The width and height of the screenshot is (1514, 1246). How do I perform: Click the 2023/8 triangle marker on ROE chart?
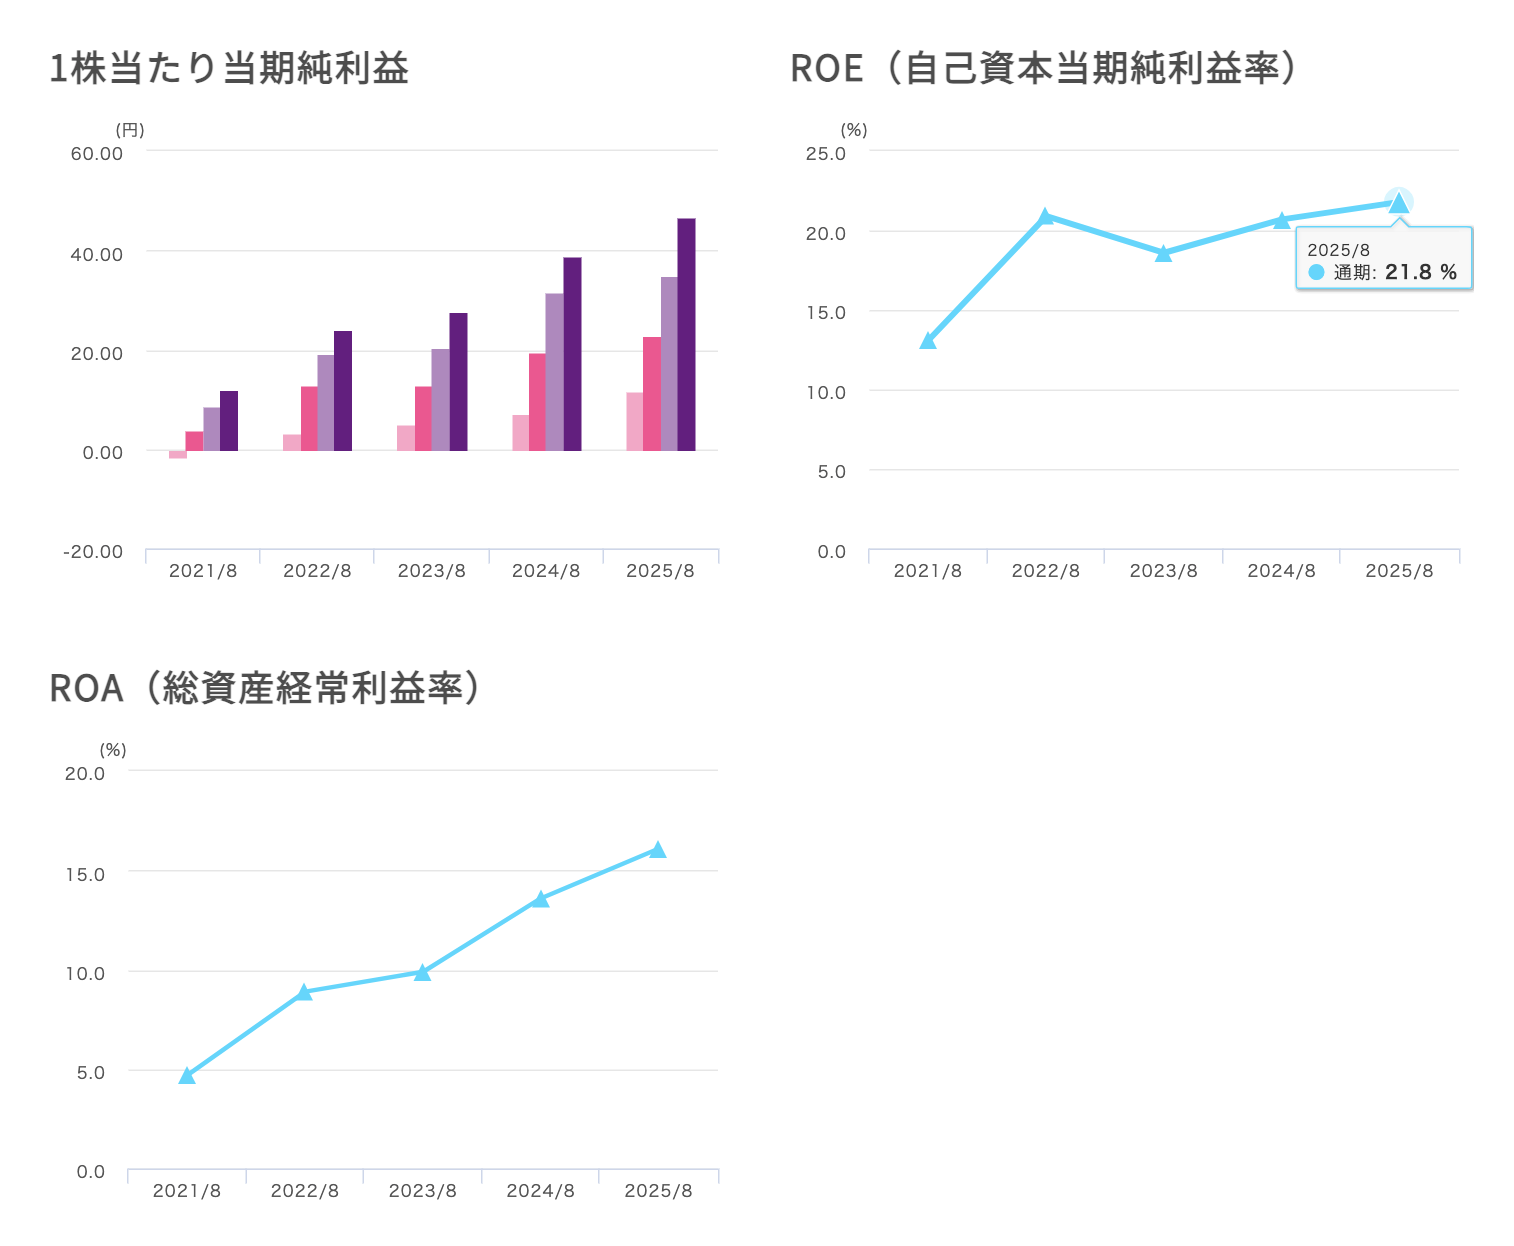(1163, 254)
